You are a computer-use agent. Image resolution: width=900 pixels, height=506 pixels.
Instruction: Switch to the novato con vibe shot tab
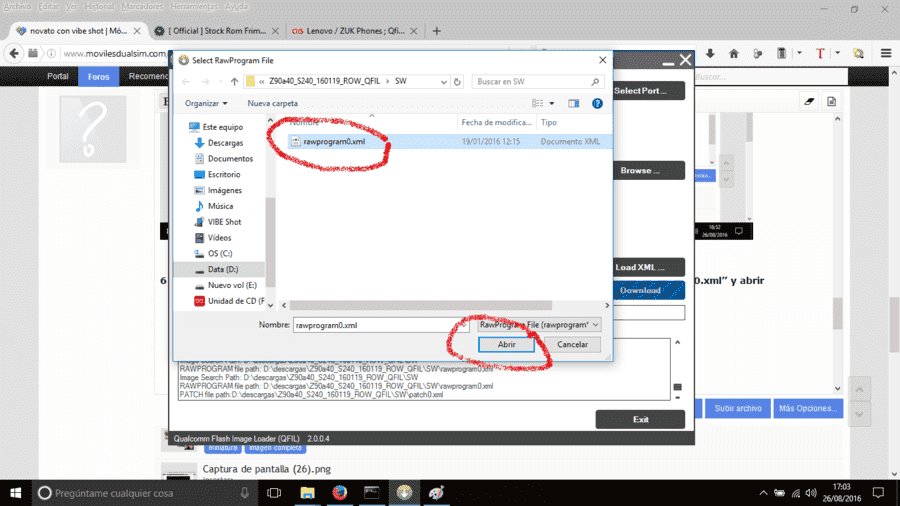click(78, 31)
